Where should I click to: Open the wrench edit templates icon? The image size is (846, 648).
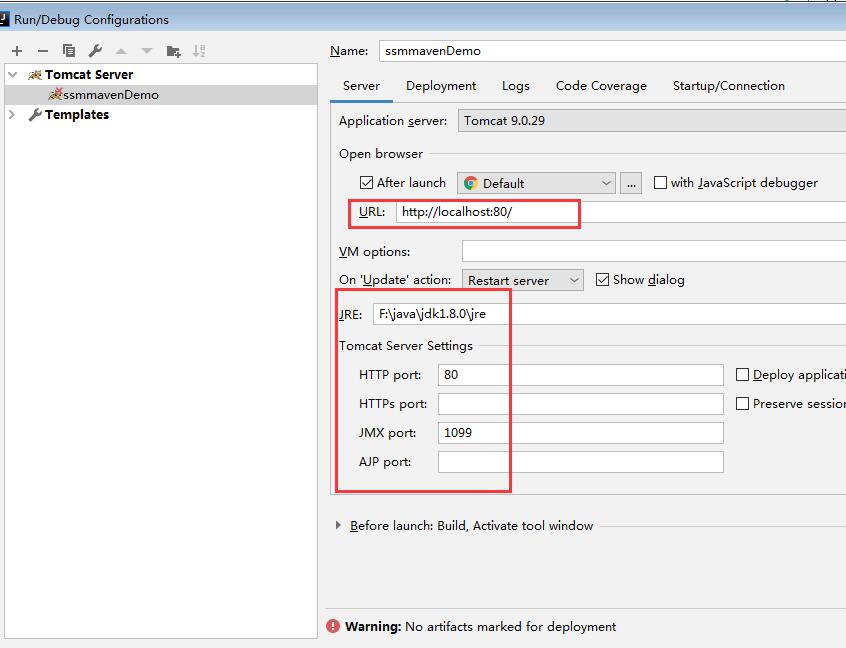[x=95, y=51]
